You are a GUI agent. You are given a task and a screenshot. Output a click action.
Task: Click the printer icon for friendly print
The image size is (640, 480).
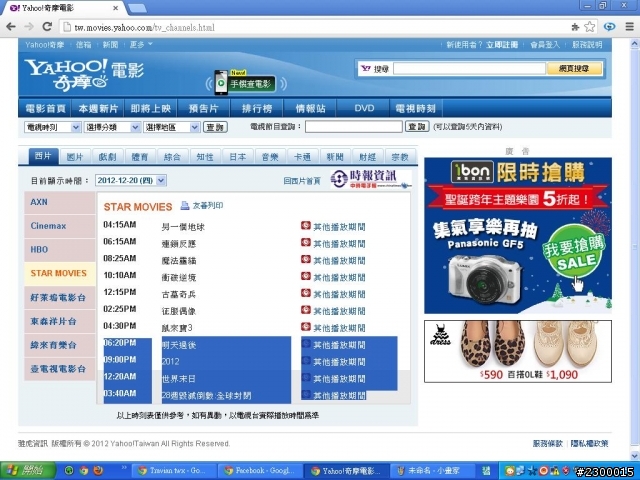point(185,205)
